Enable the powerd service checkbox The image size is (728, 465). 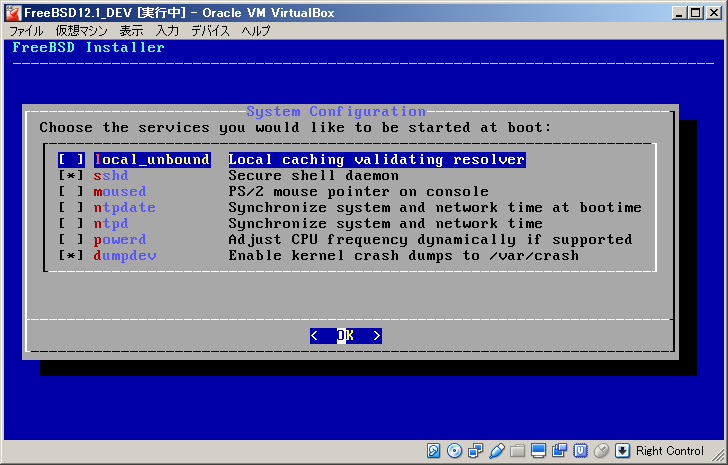71,239
